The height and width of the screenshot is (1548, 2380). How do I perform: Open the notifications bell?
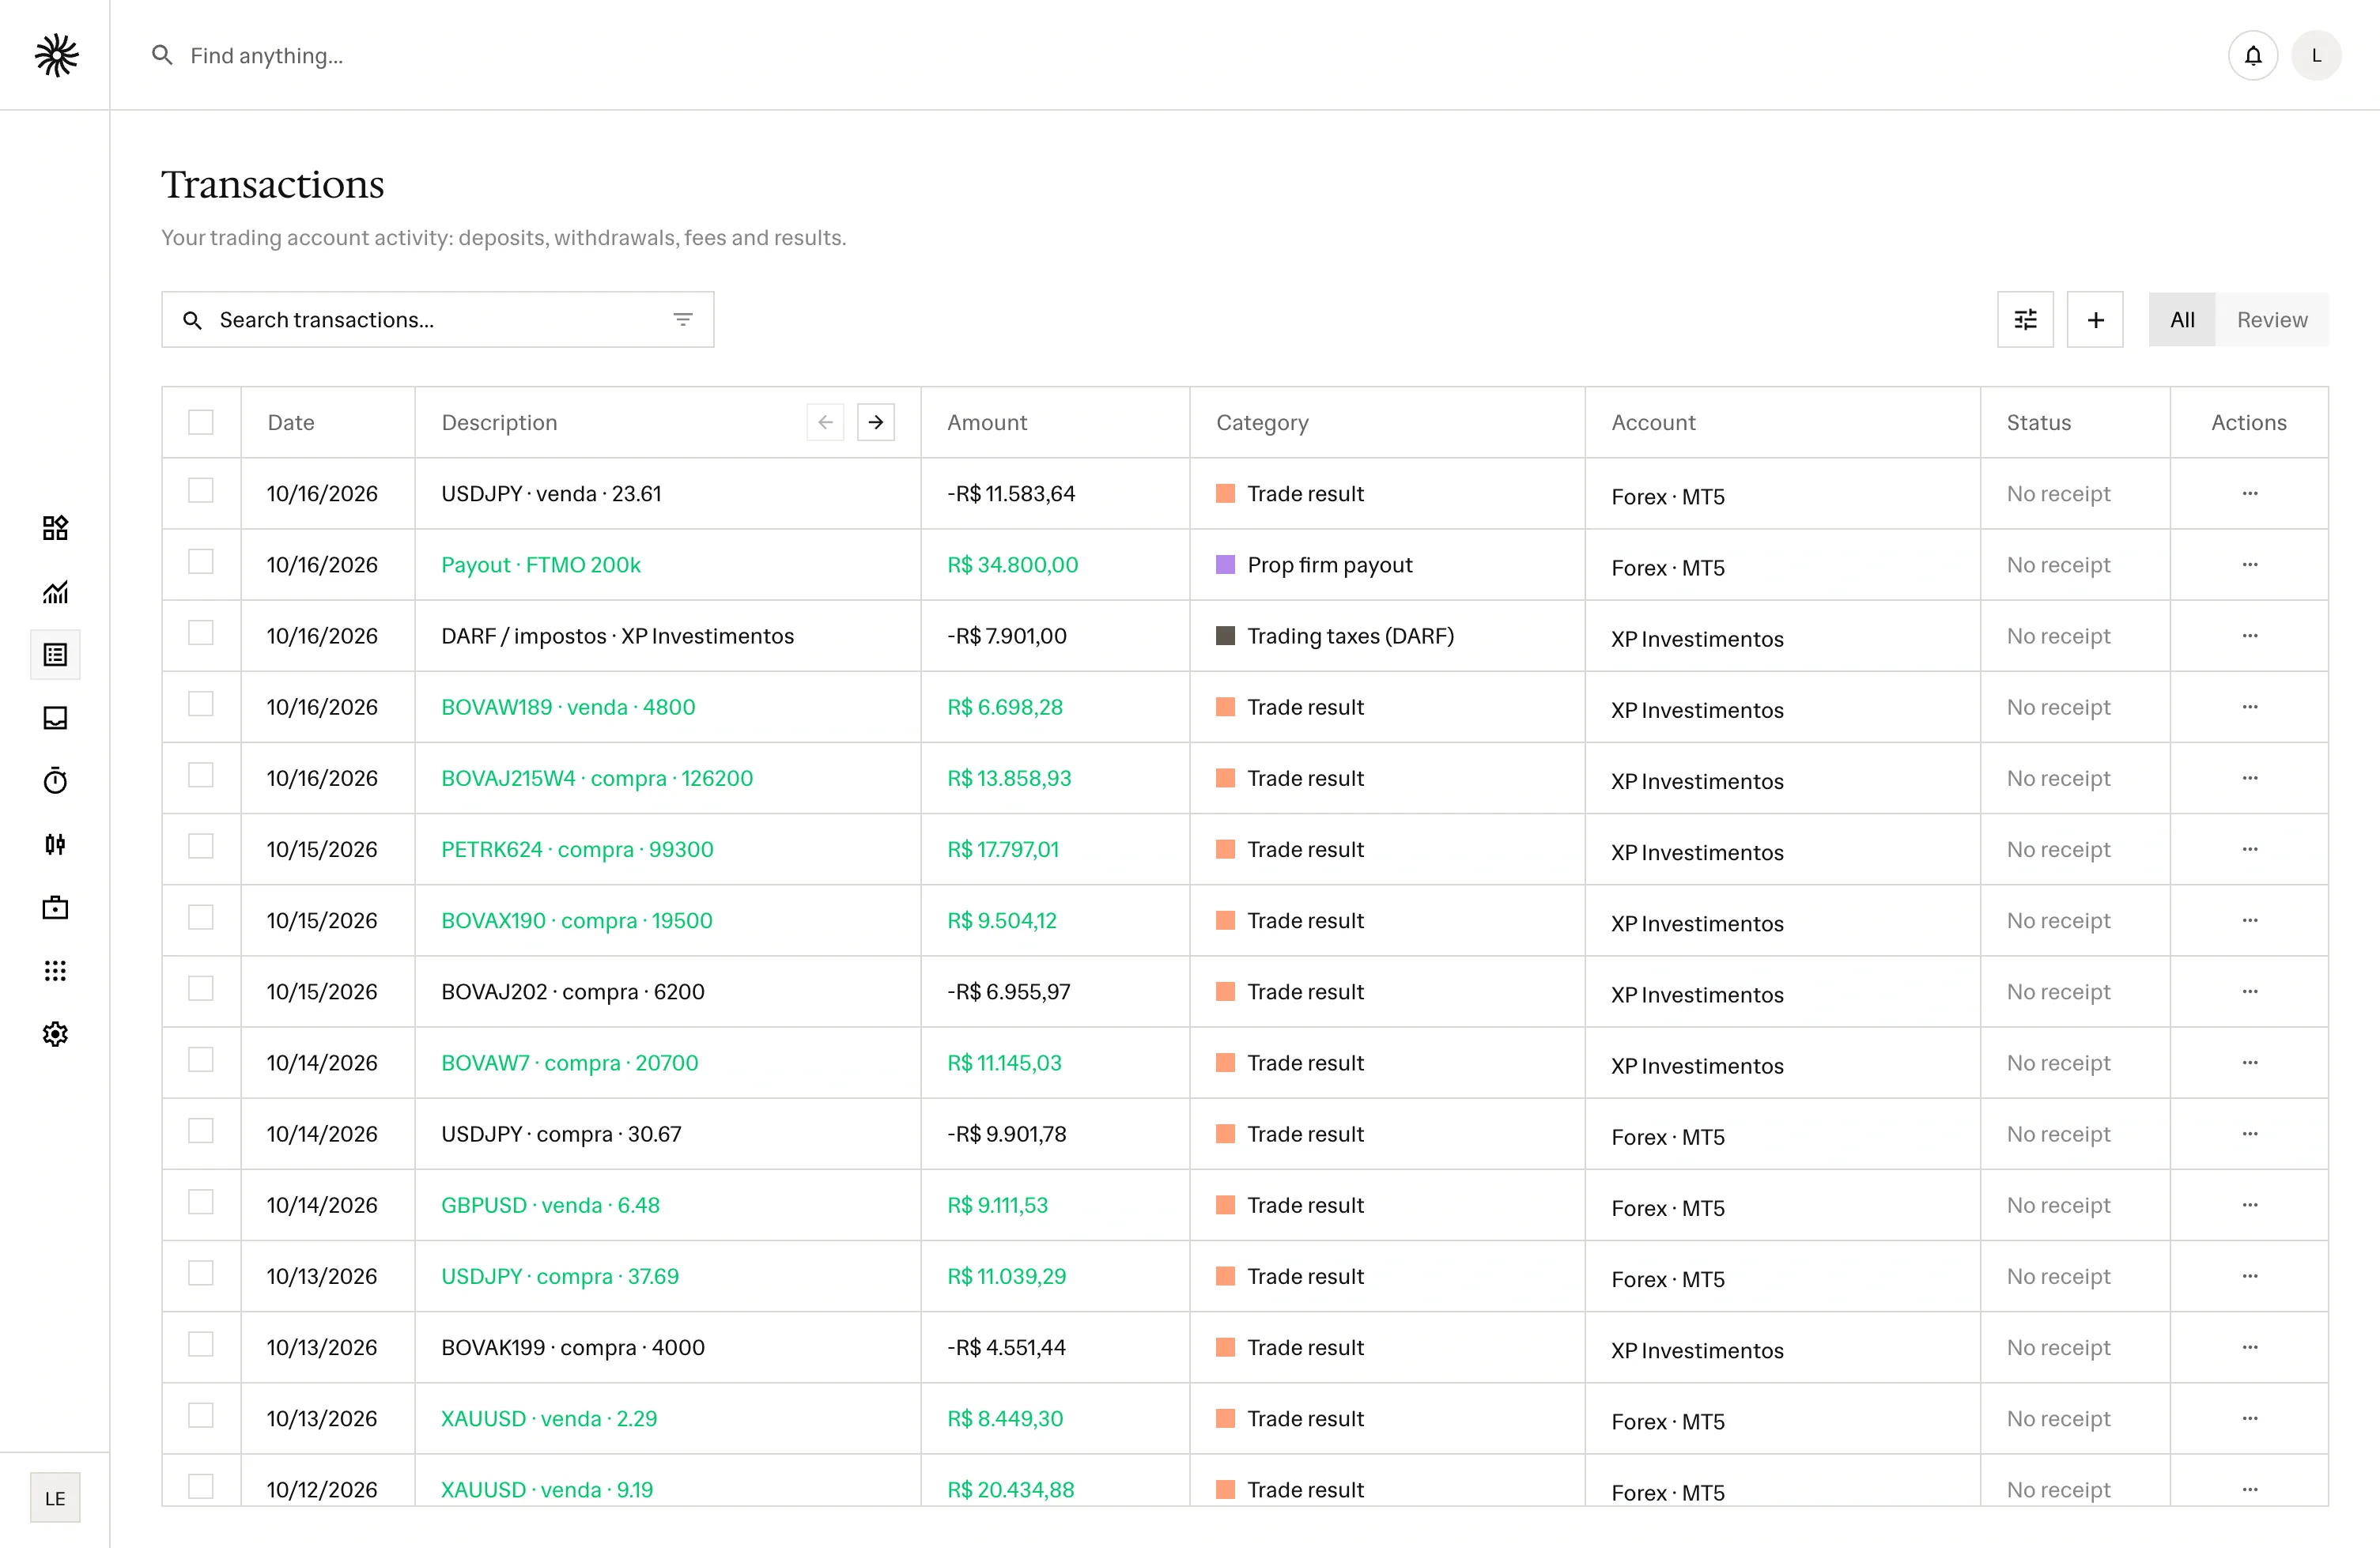(x=2252, y=56)
